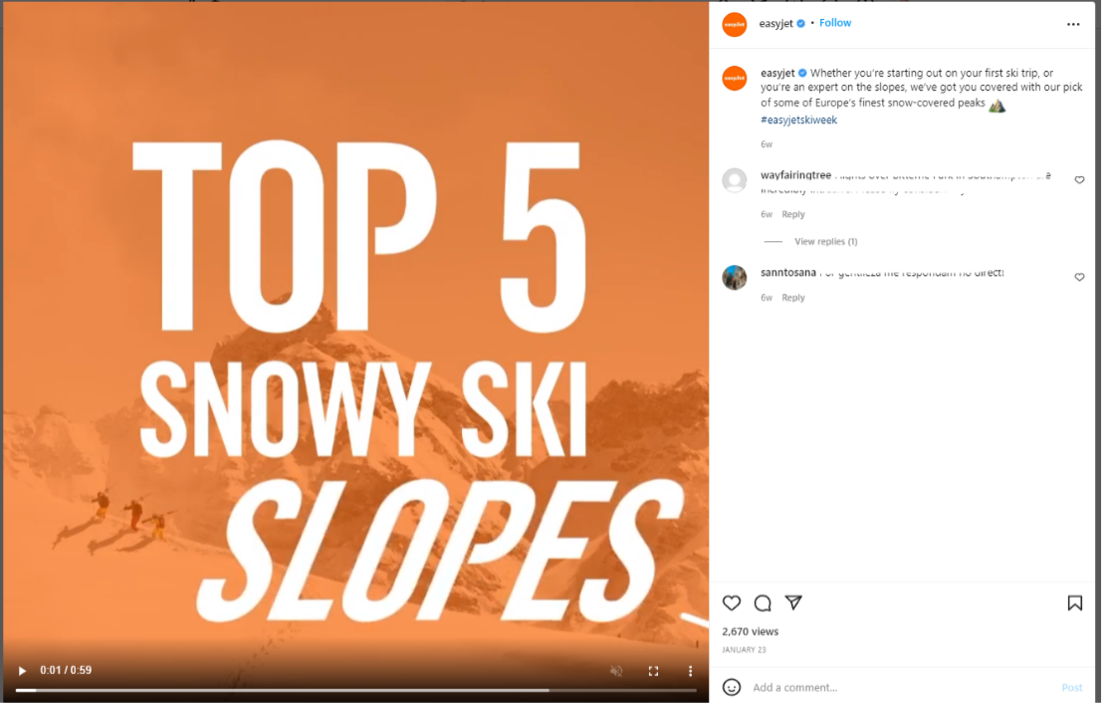The image size is (1106, 705).
Task: Share post via paper plane icon
Action: coord(794,603)
